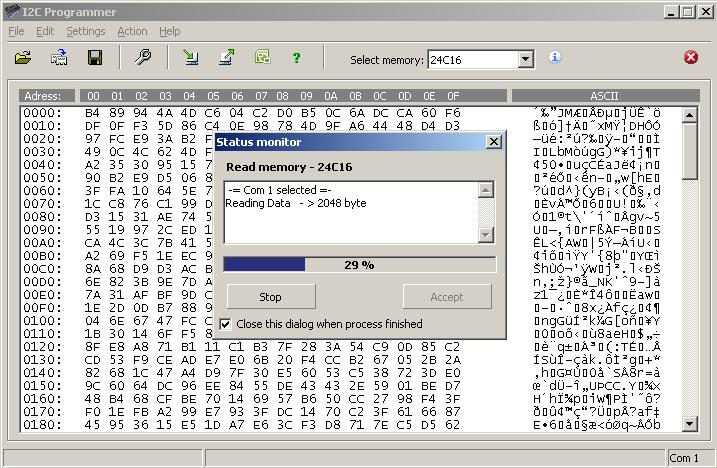This screenshot has width=717, height=468.
Task: Click the write memory toolbar icon
Action: coord(227,57)
